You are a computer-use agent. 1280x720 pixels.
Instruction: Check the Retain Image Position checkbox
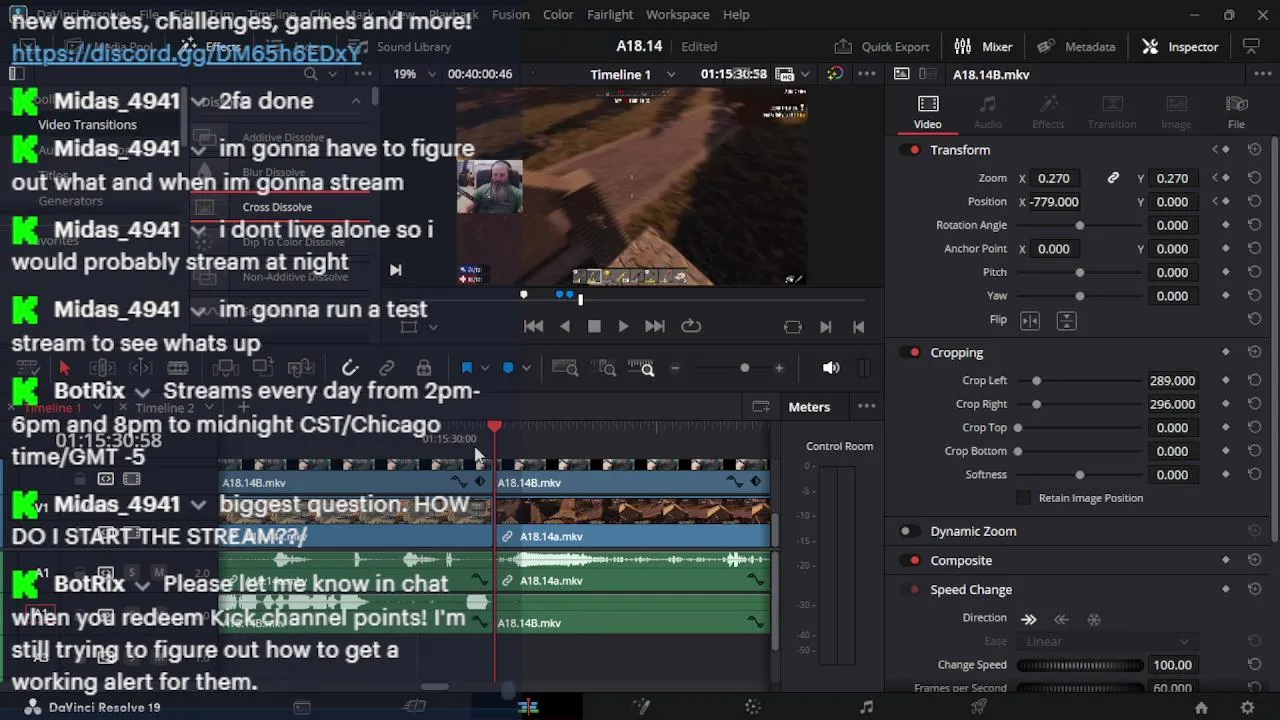click(1023, 498)
